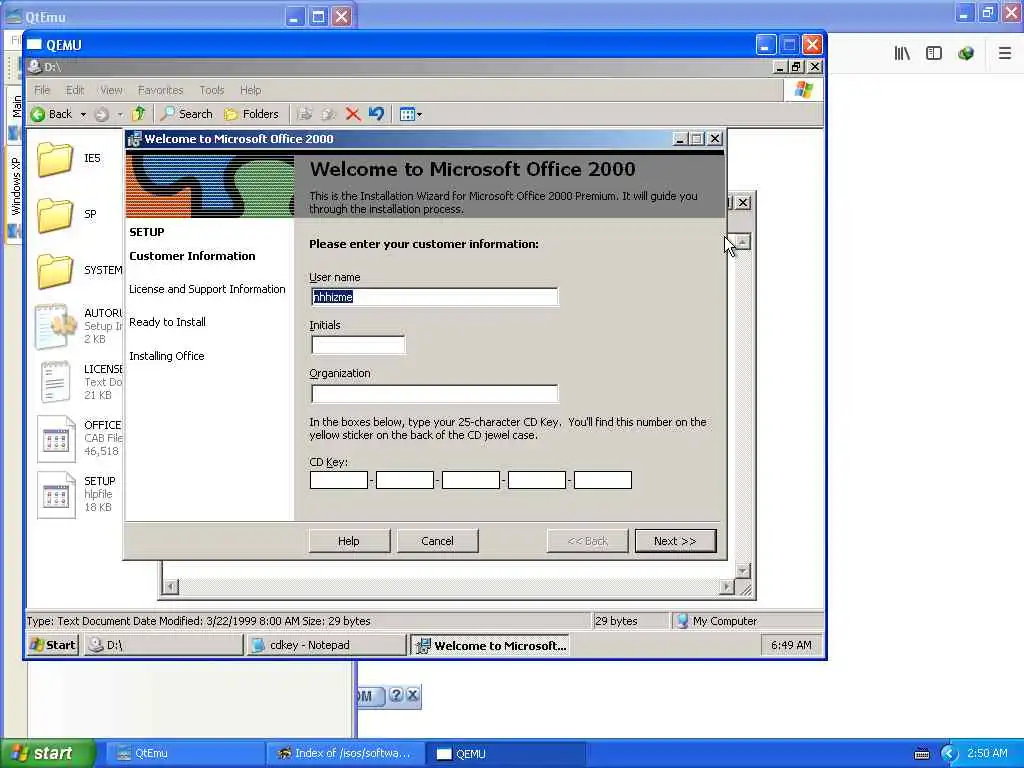Open Firefox library icon in browser toolbar
1024x768 pixels.
(x=902, y=54)
